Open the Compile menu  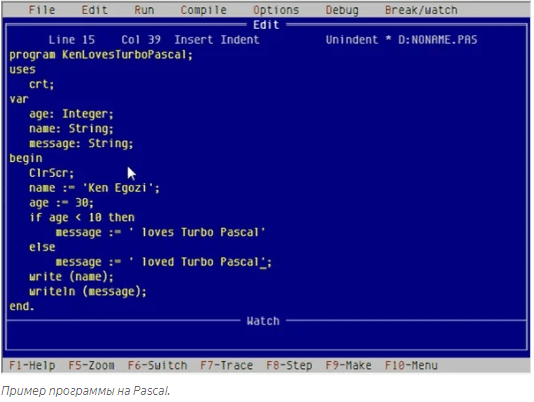[203, 10]
